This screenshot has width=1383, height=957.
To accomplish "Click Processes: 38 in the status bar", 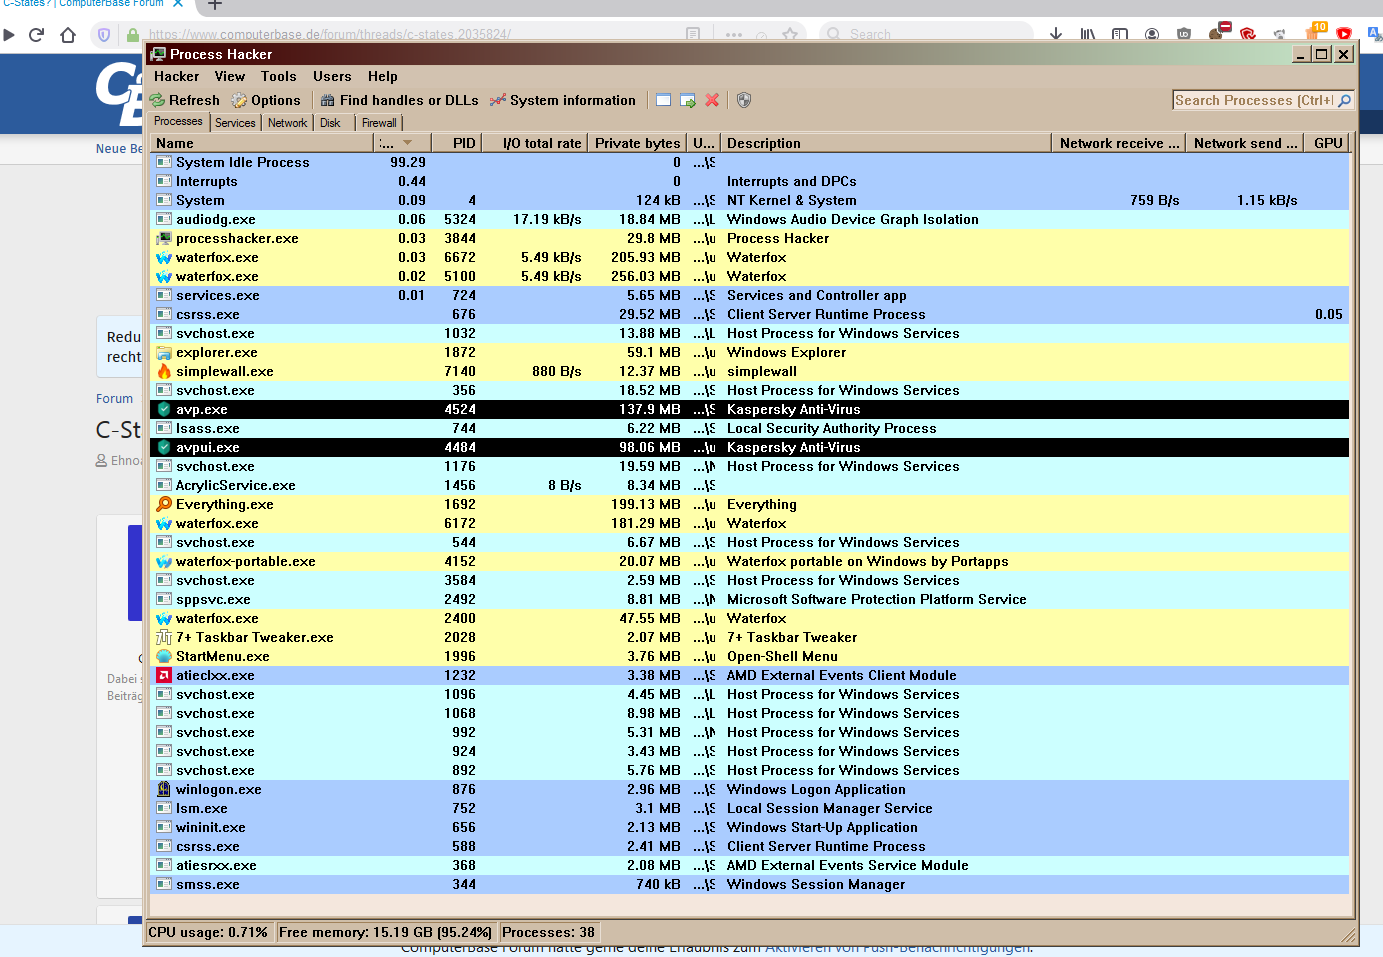I will click(x=548, y=932).
